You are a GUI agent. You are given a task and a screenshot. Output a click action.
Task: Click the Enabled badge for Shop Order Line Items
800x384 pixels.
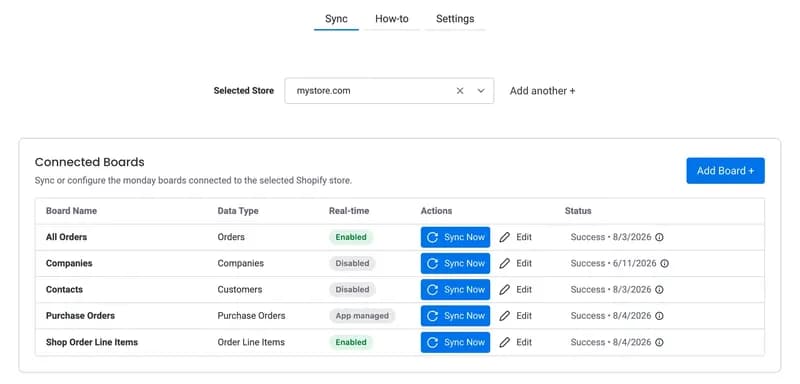point(351,342)
